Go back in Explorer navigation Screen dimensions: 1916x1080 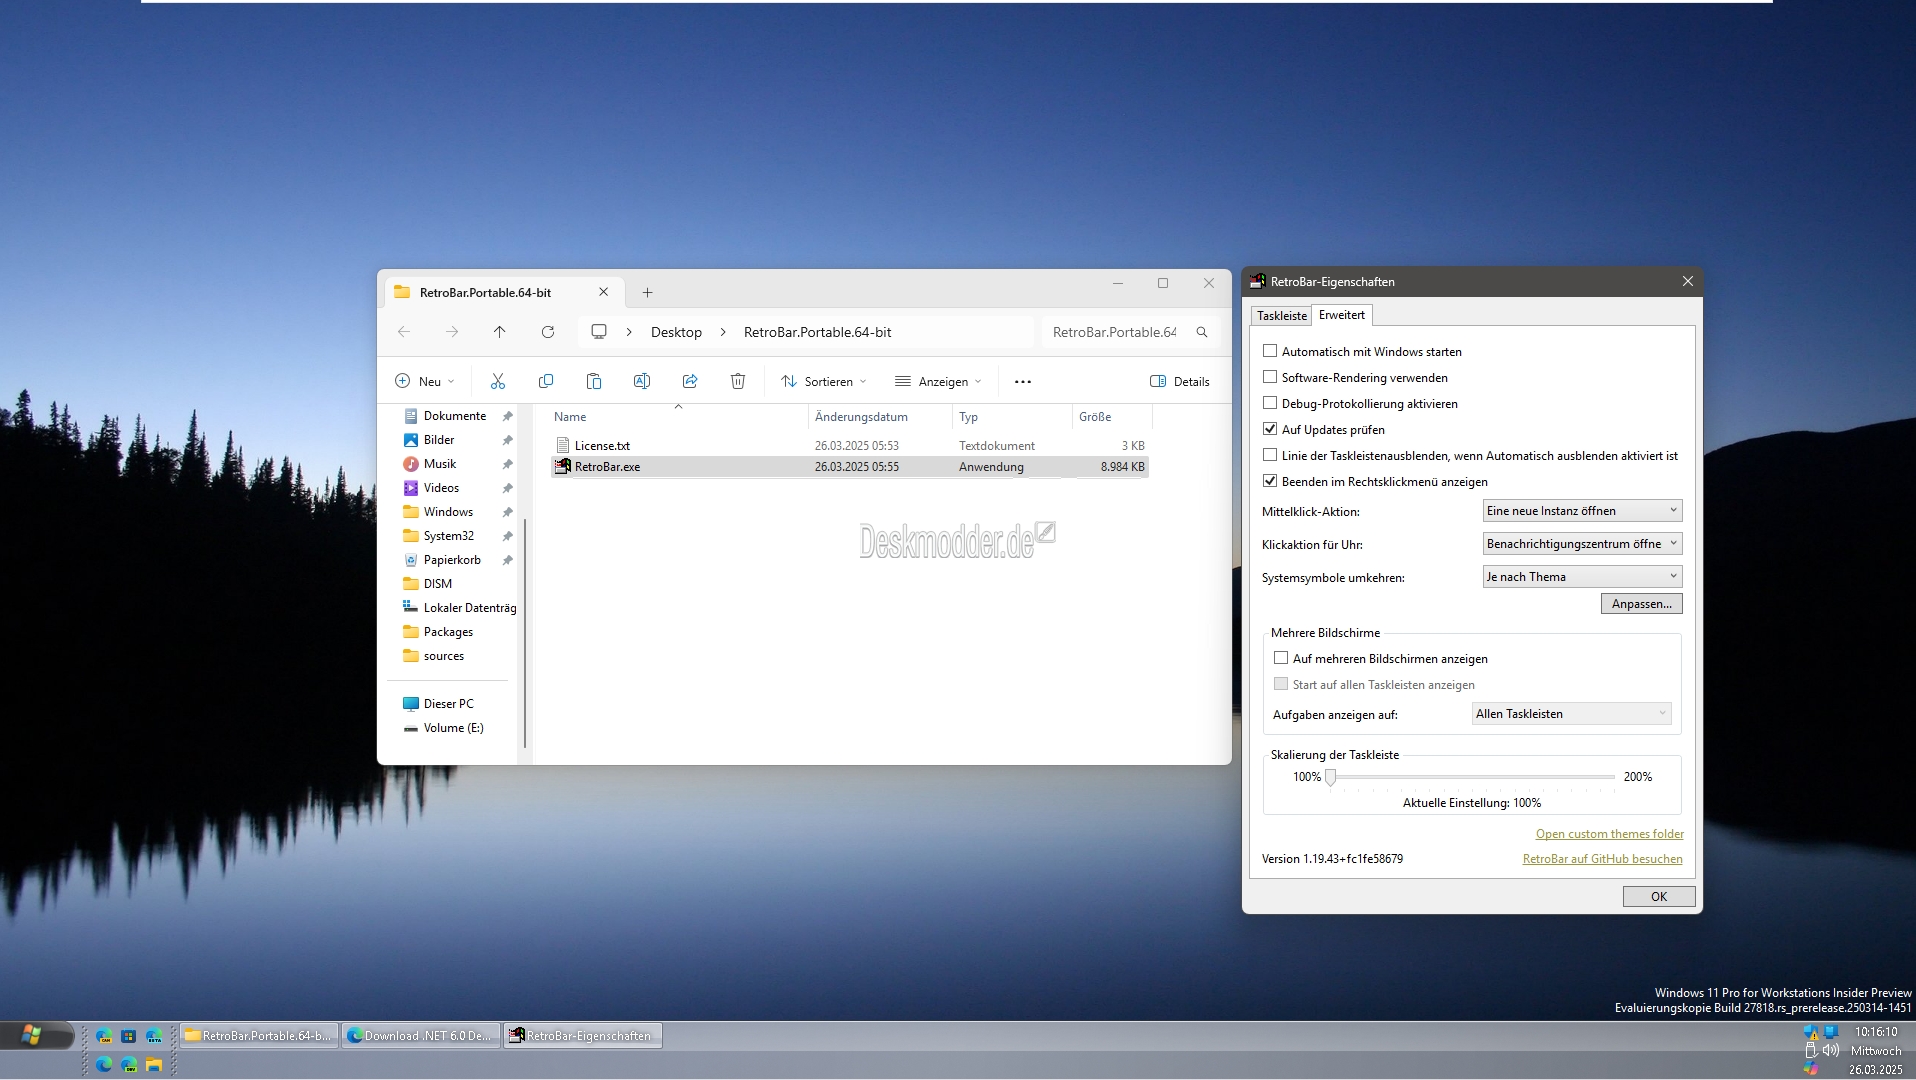(404, 332)
